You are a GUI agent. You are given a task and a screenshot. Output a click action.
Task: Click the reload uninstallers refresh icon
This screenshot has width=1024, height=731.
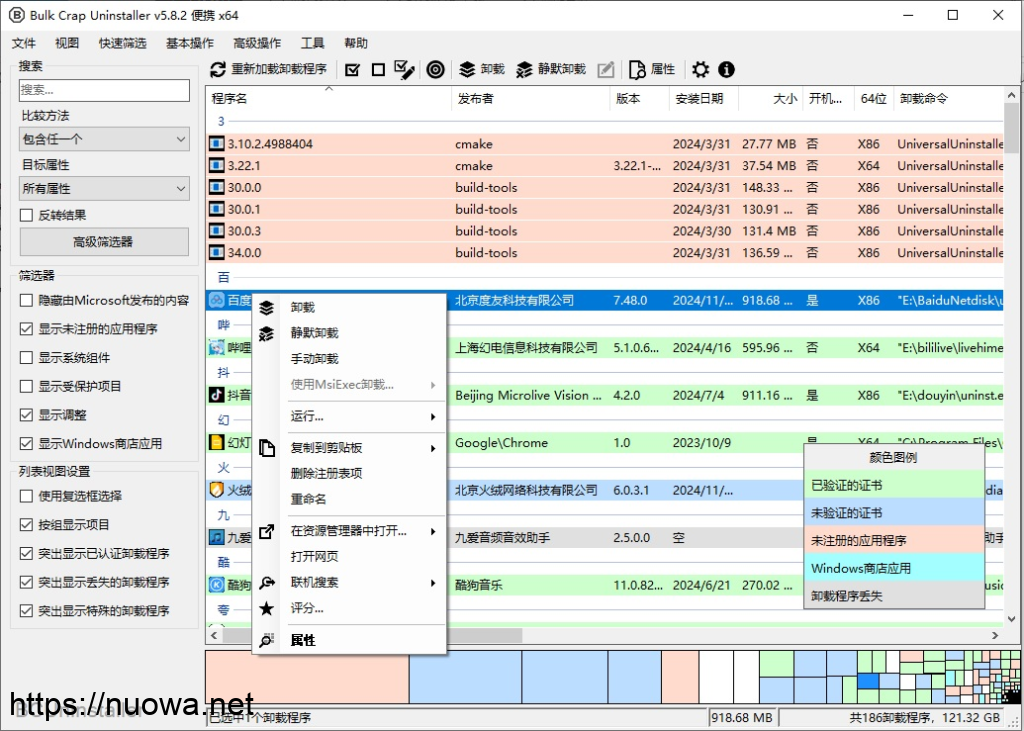pos(218,70)
